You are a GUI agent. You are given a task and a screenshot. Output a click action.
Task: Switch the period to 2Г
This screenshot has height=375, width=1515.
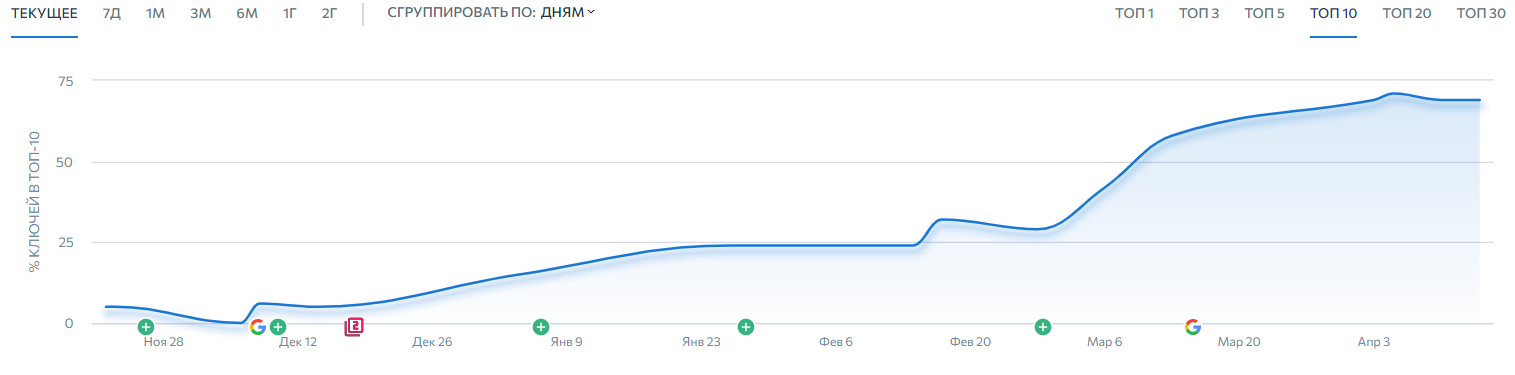[x=330, y=13]
